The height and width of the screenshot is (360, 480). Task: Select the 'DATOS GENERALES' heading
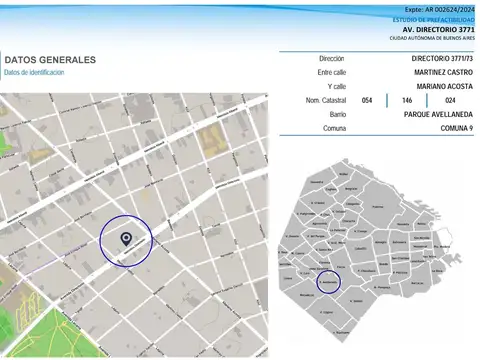point(50,60)
